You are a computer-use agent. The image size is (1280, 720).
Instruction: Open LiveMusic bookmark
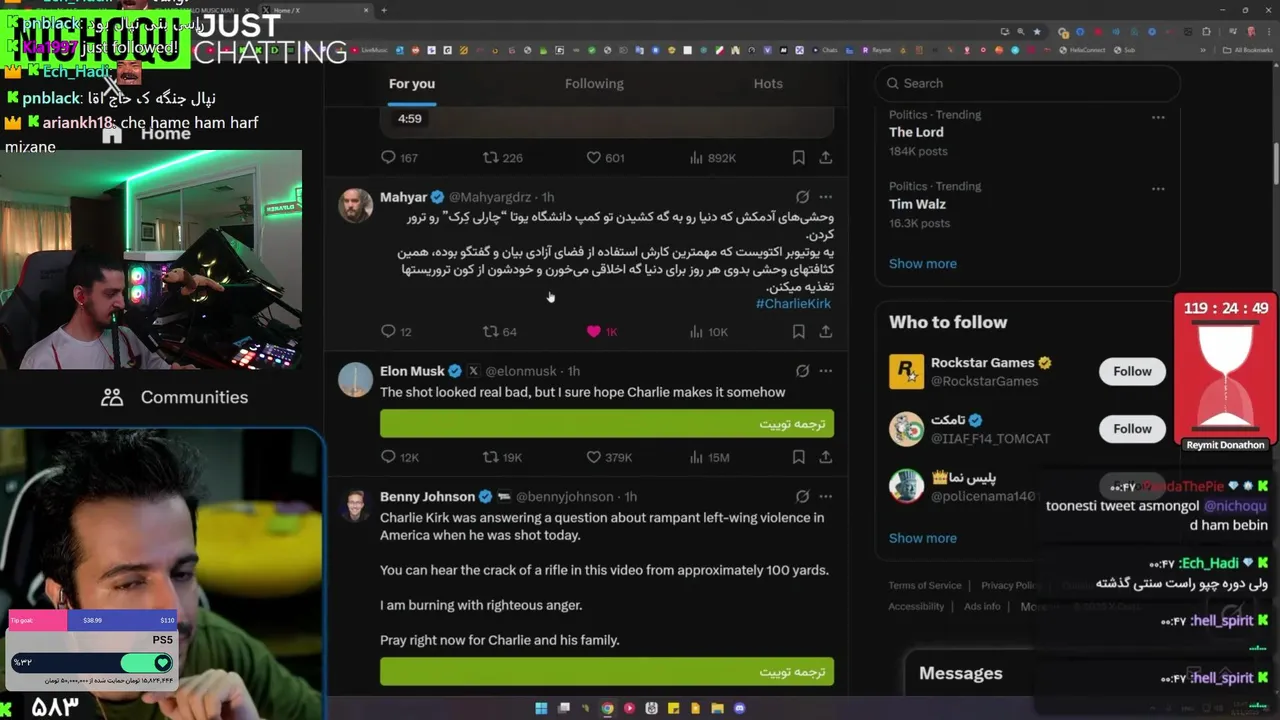click(x=370, y=50)
